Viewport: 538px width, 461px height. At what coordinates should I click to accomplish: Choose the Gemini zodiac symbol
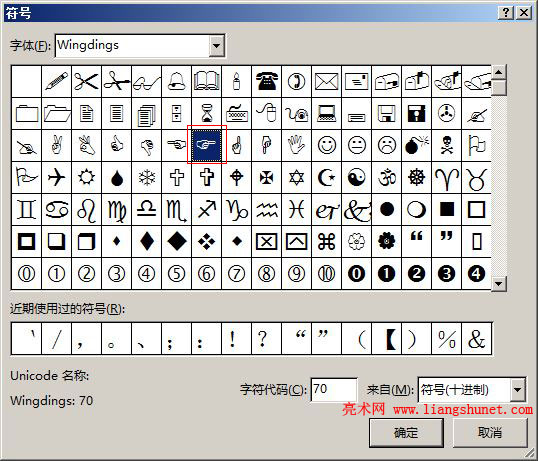click(x=26, y=209)
